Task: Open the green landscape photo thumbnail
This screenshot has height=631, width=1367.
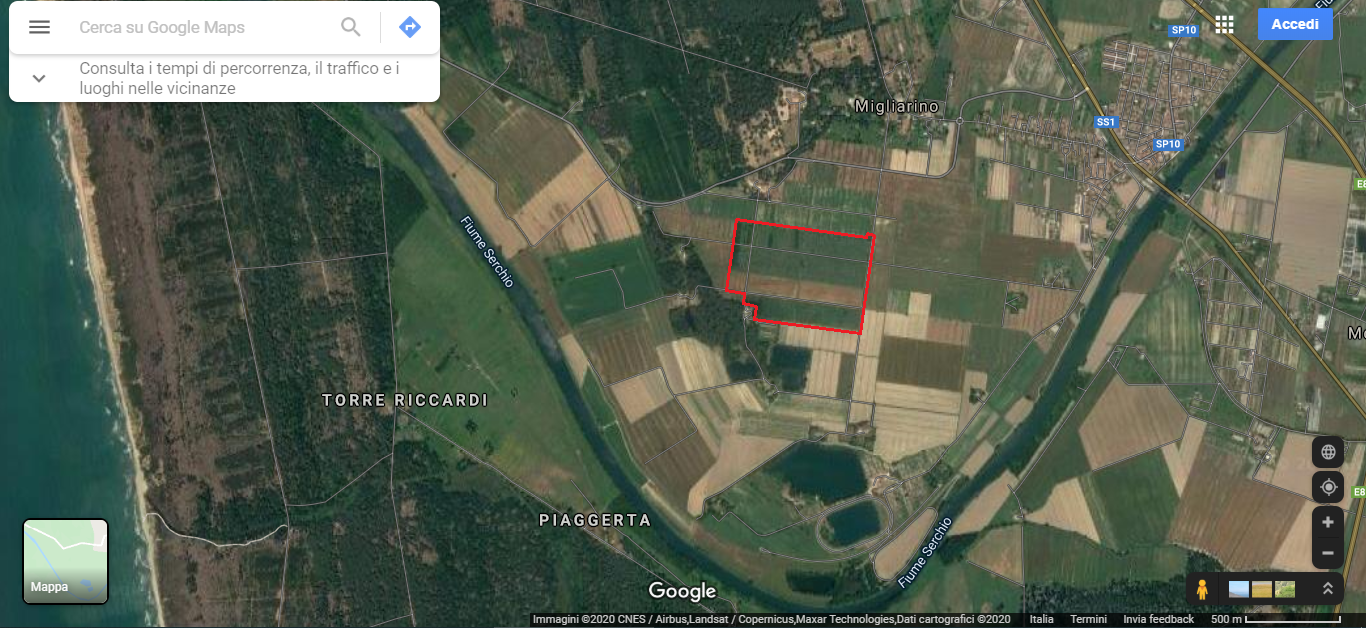Action: click(1285, 589)
